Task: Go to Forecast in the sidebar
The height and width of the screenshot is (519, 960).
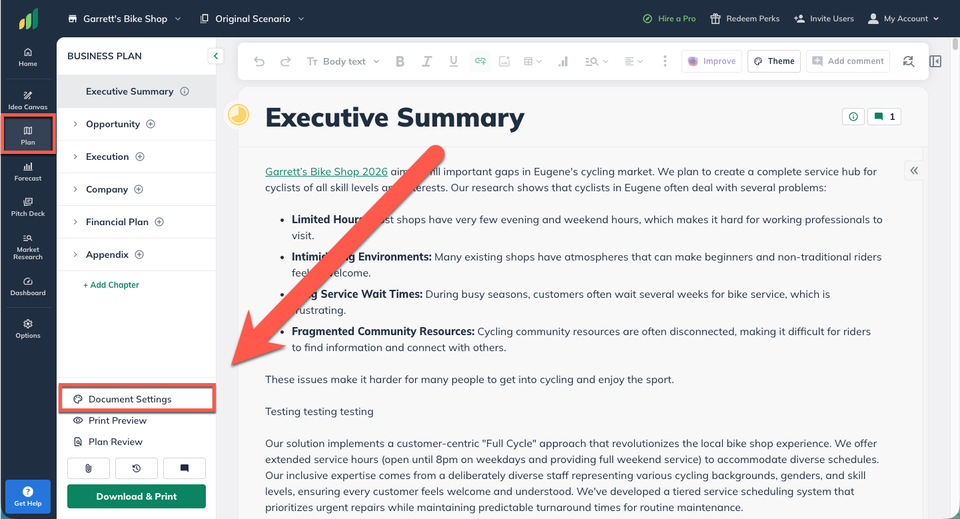Action: point(28,172)
